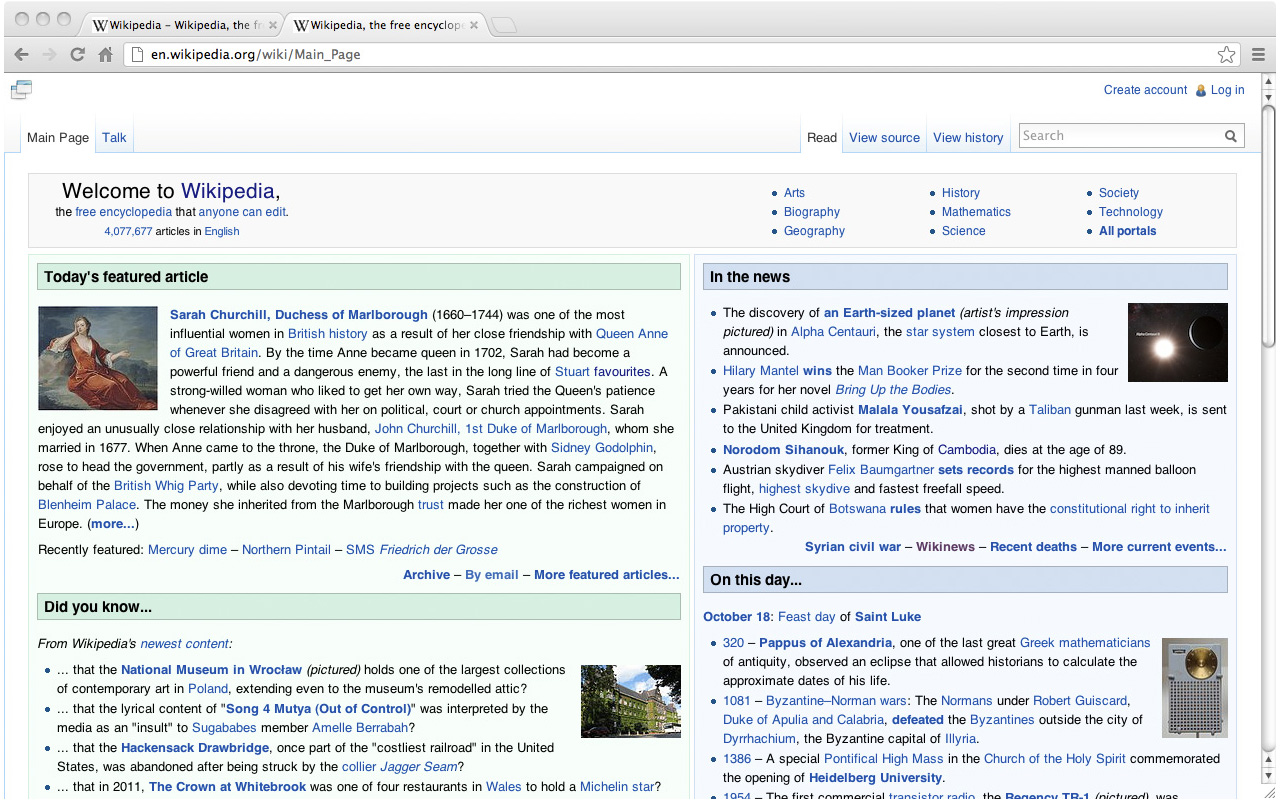Click the browser forward arrow
The width and height of the screenshot is (1280, 800).
(x=49, y=55)
